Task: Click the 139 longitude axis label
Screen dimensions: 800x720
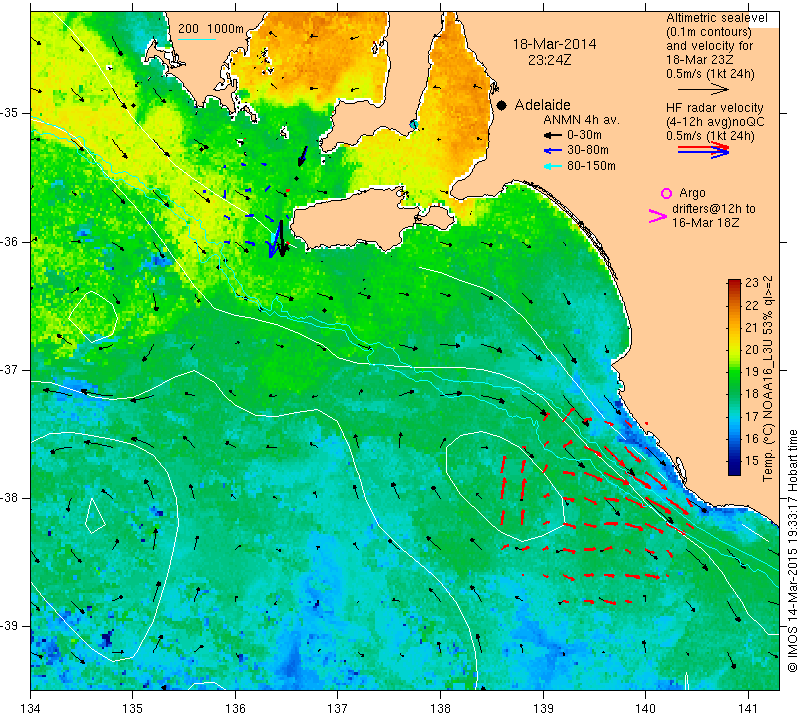Action: click(543, 709)
